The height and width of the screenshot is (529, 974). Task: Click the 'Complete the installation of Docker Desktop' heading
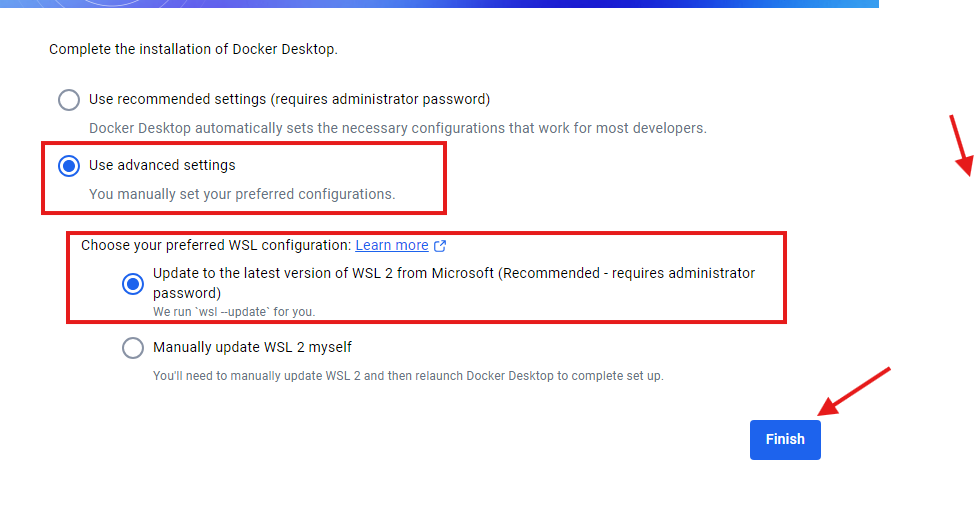point(193,49)
